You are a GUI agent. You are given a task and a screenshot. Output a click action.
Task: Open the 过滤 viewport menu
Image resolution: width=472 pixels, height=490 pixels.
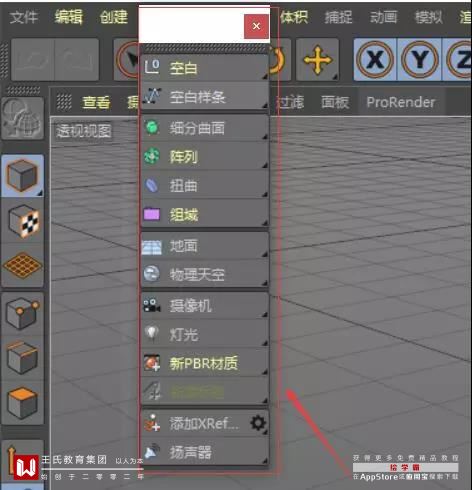coord(290,102)
